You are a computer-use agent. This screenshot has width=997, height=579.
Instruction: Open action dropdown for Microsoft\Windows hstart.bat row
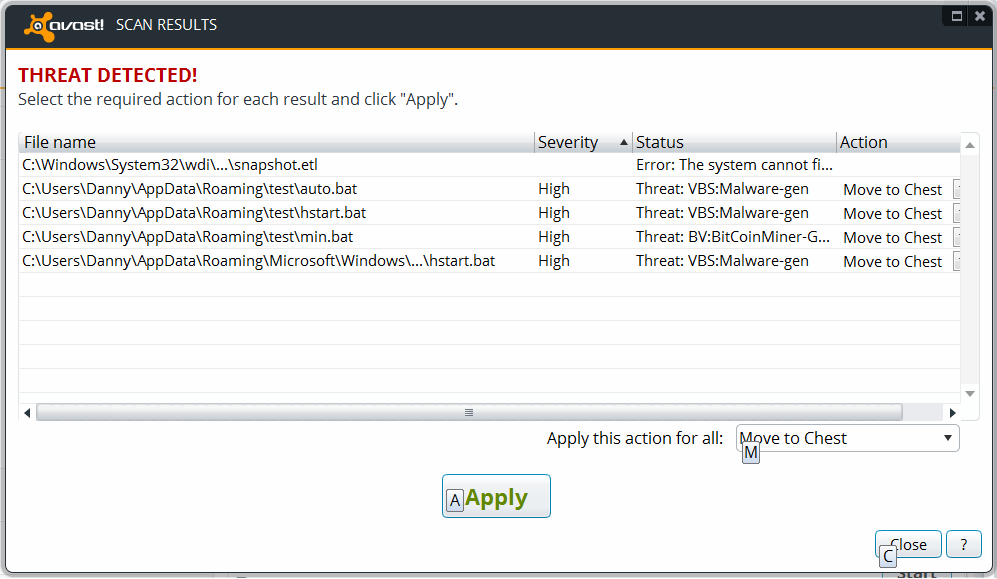956,261
